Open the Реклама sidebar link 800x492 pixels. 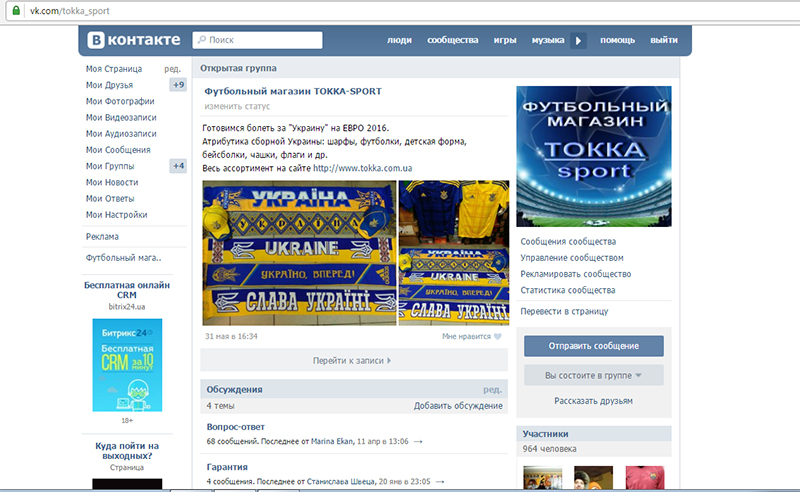pyautogui.click(x=102, y=237)
